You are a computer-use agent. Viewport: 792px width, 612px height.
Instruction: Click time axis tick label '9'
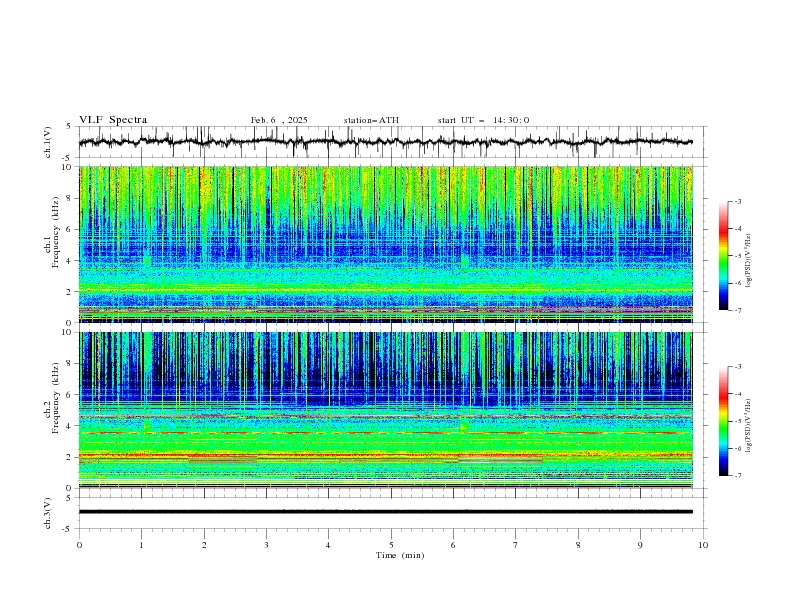[640, 545]
